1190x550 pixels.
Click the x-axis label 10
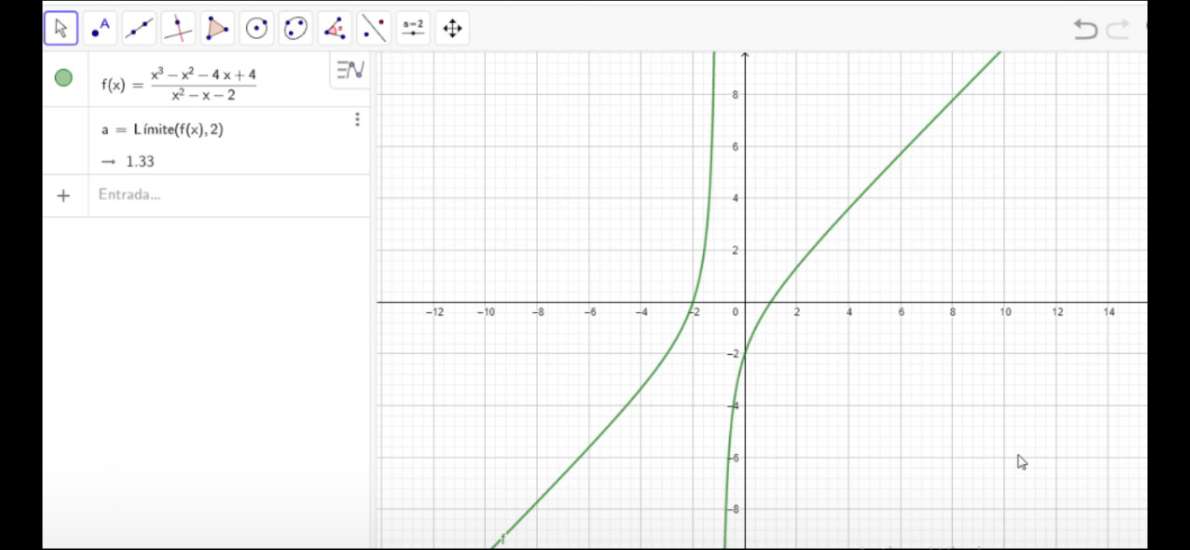pos(1005,313)
